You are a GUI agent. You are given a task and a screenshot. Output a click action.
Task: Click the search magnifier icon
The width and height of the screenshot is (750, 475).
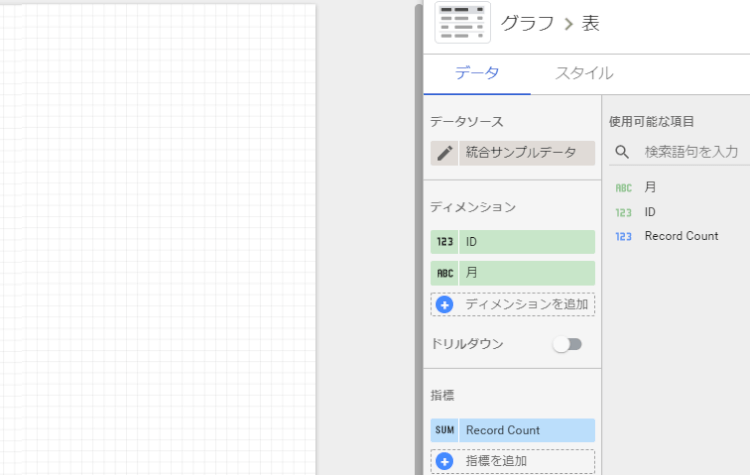click(622, 152)
